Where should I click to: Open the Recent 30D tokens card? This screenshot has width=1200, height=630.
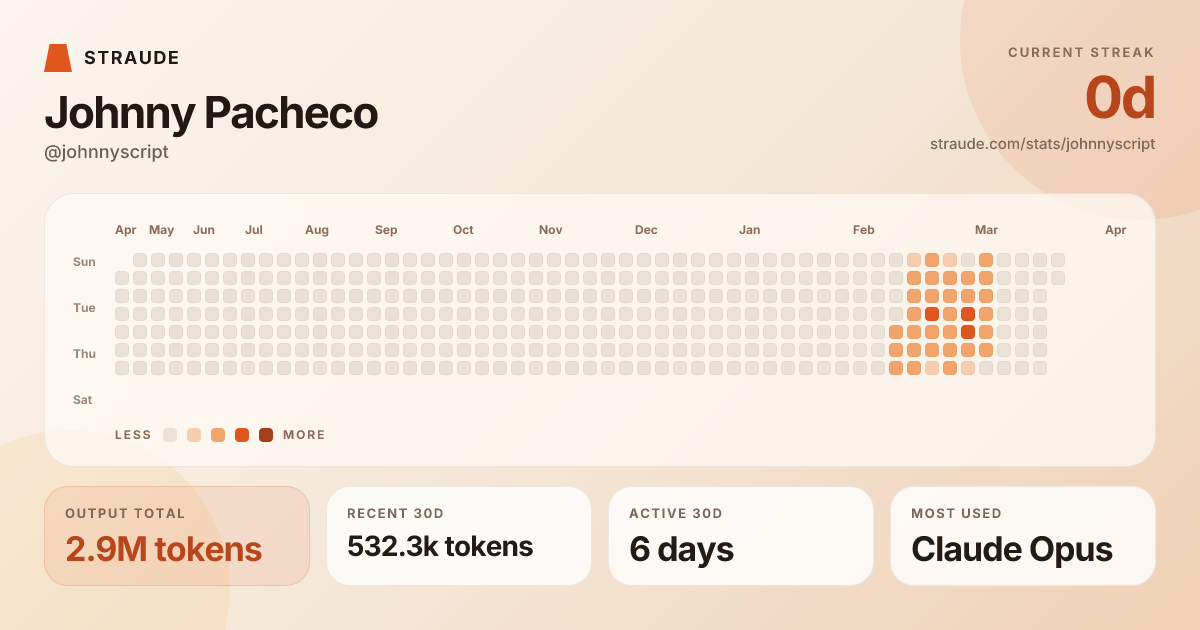[459, 536]
